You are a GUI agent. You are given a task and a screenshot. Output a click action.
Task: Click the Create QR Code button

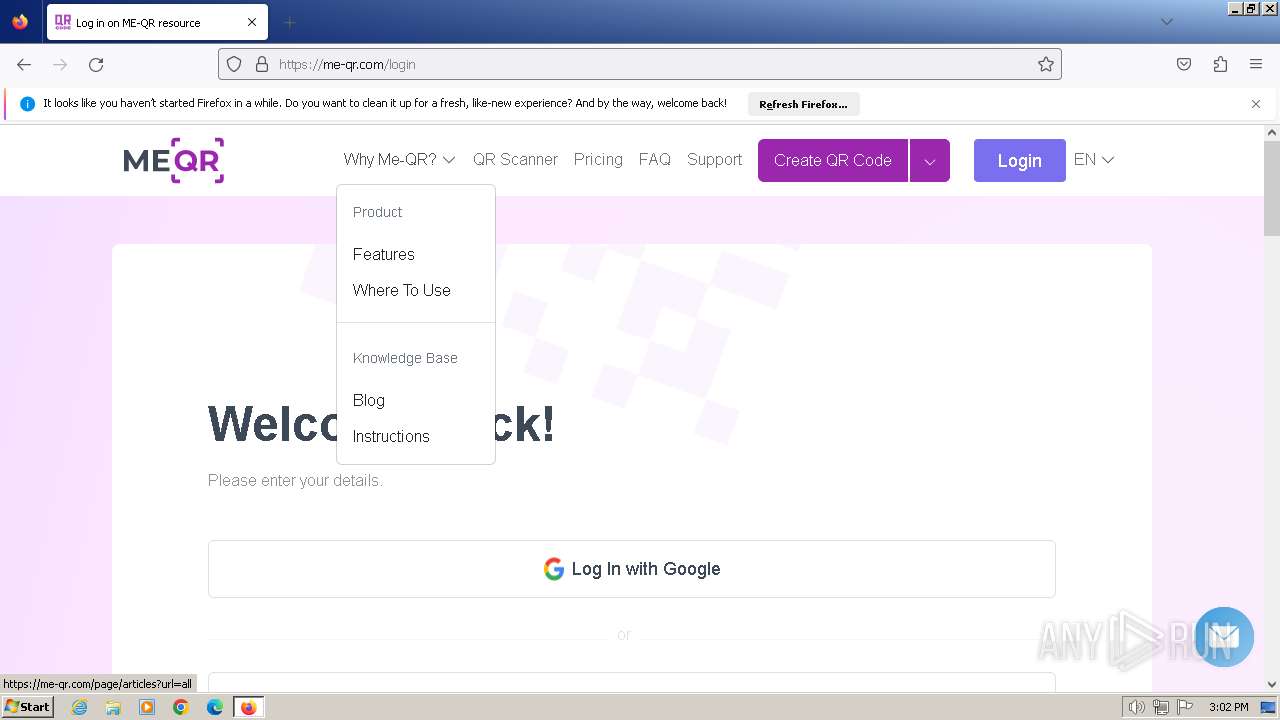point(833,161)
